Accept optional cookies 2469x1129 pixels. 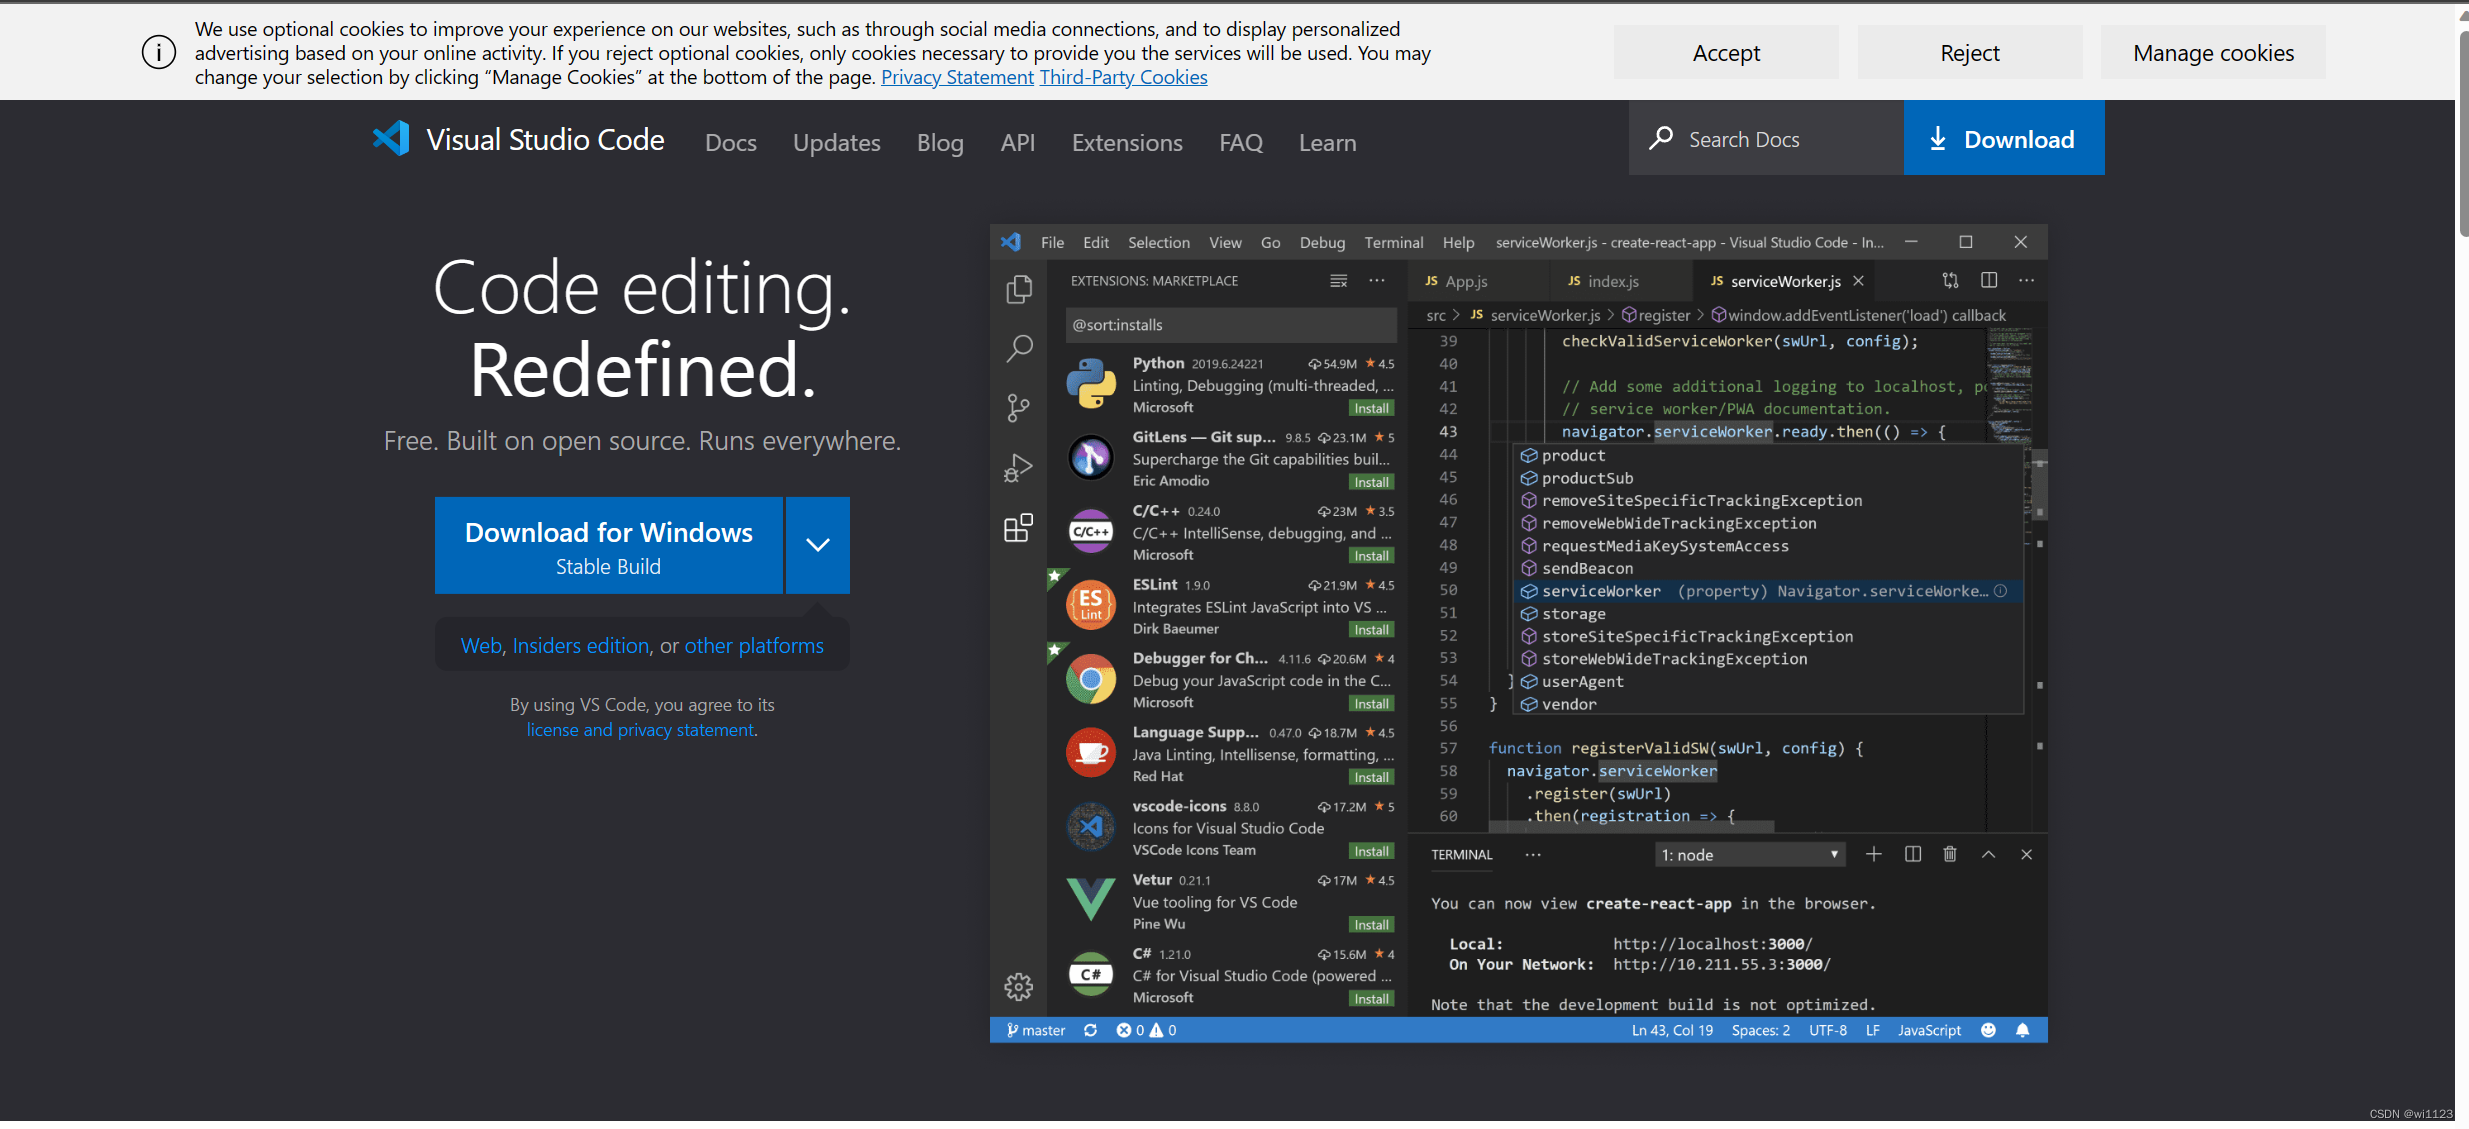(1726, 53)
